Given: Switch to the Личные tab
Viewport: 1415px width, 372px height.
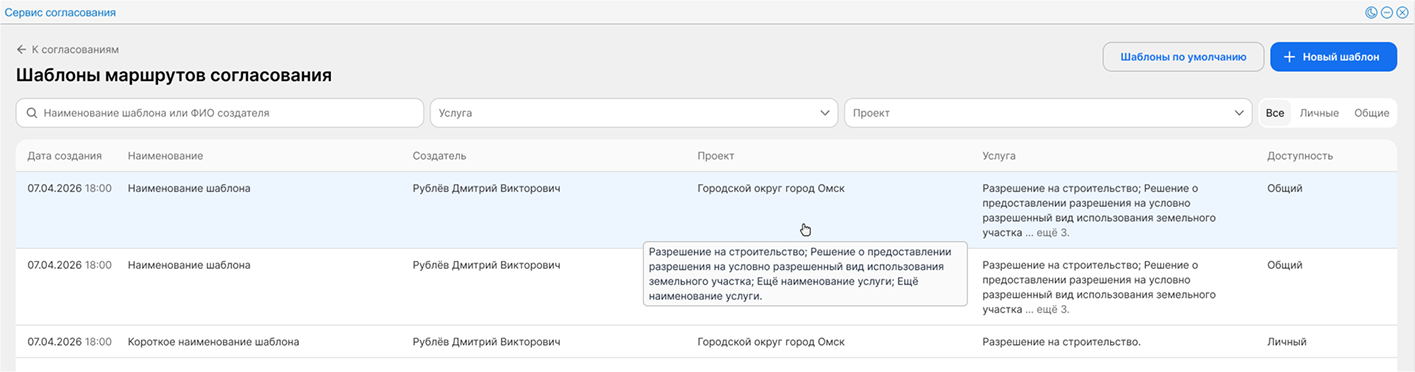Looking at the screenshot, I should coord(1319,113).
